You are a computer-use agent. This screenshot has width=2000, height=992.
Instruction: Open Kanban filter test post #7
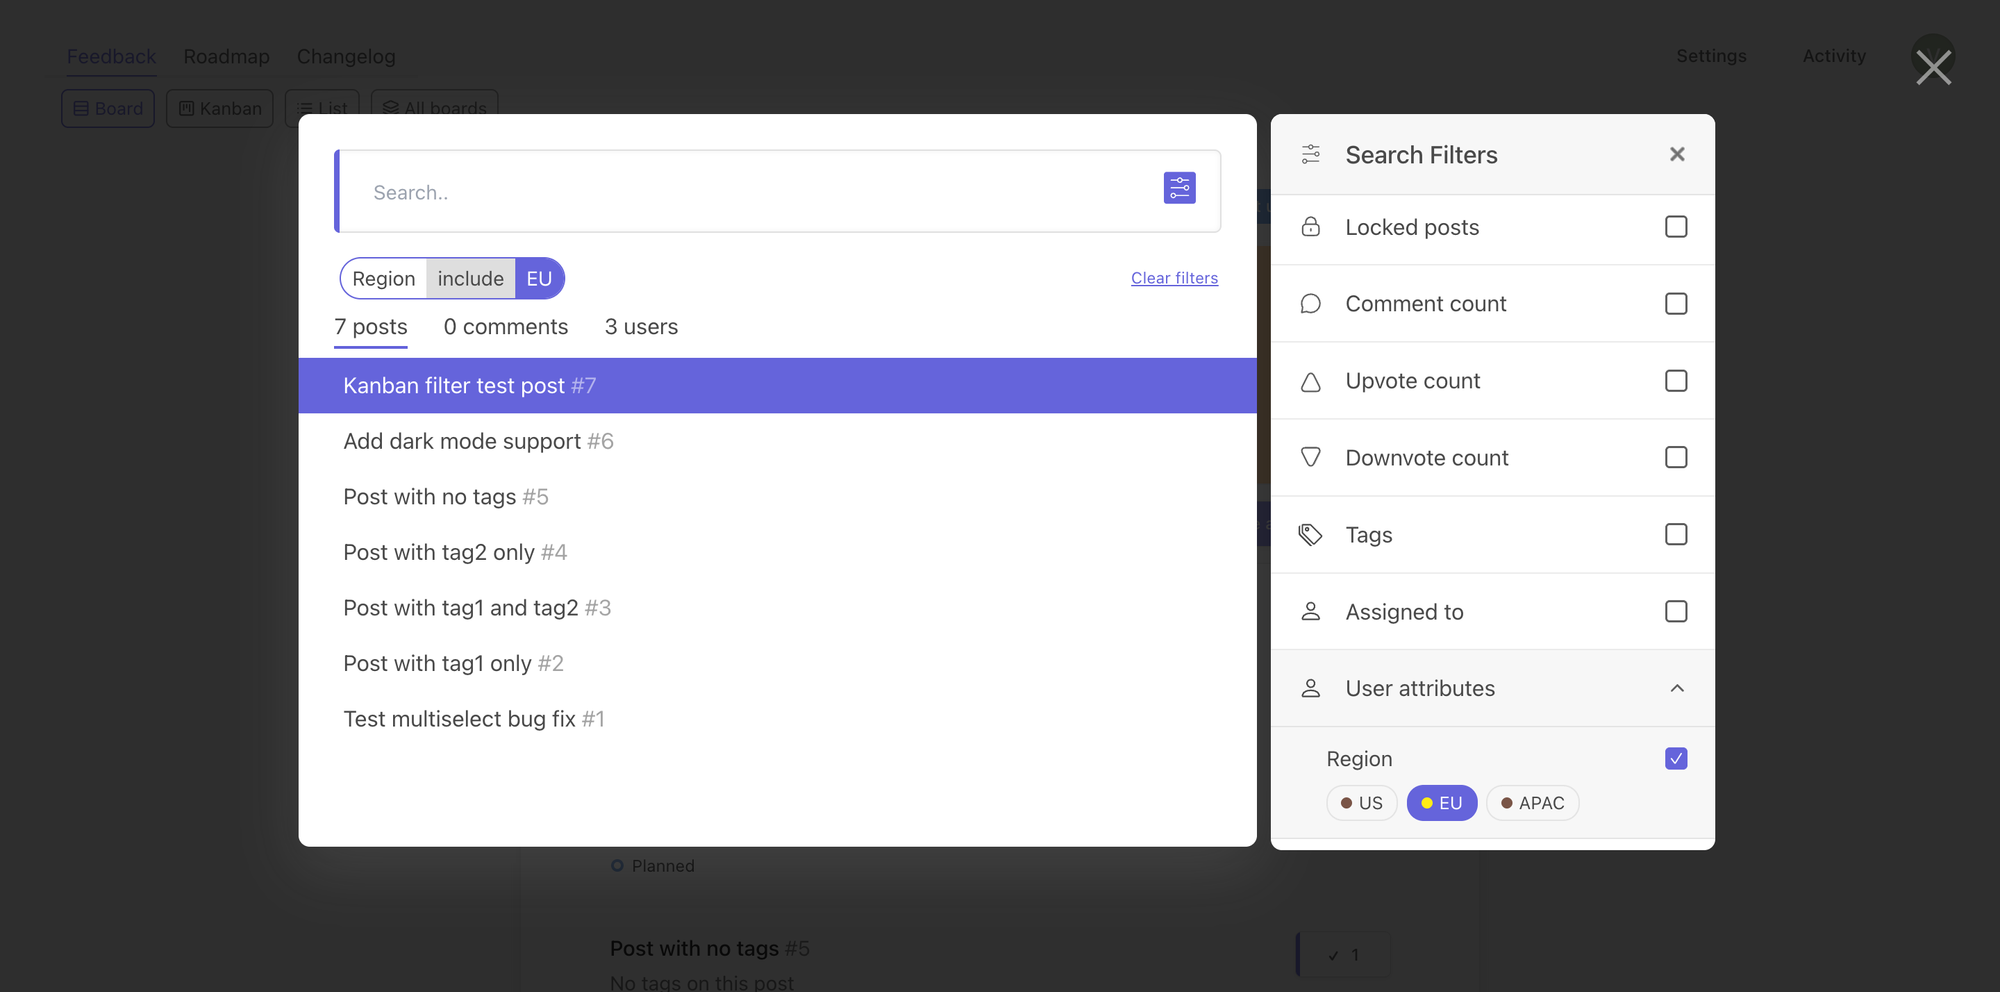click(777, 386)
